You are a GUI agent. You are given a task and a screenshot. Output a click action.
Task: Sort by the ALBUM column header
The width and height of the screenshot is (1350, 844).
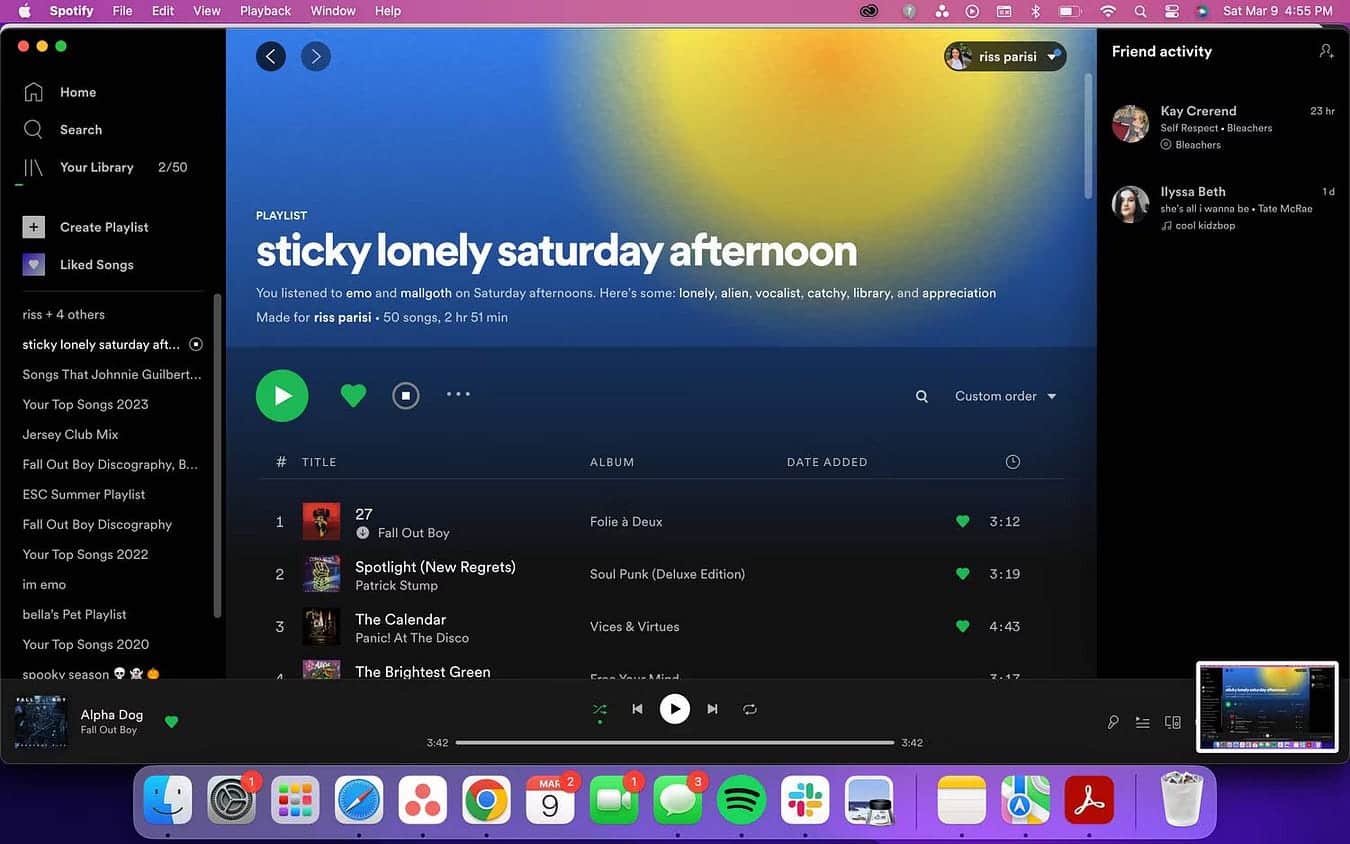612,462
